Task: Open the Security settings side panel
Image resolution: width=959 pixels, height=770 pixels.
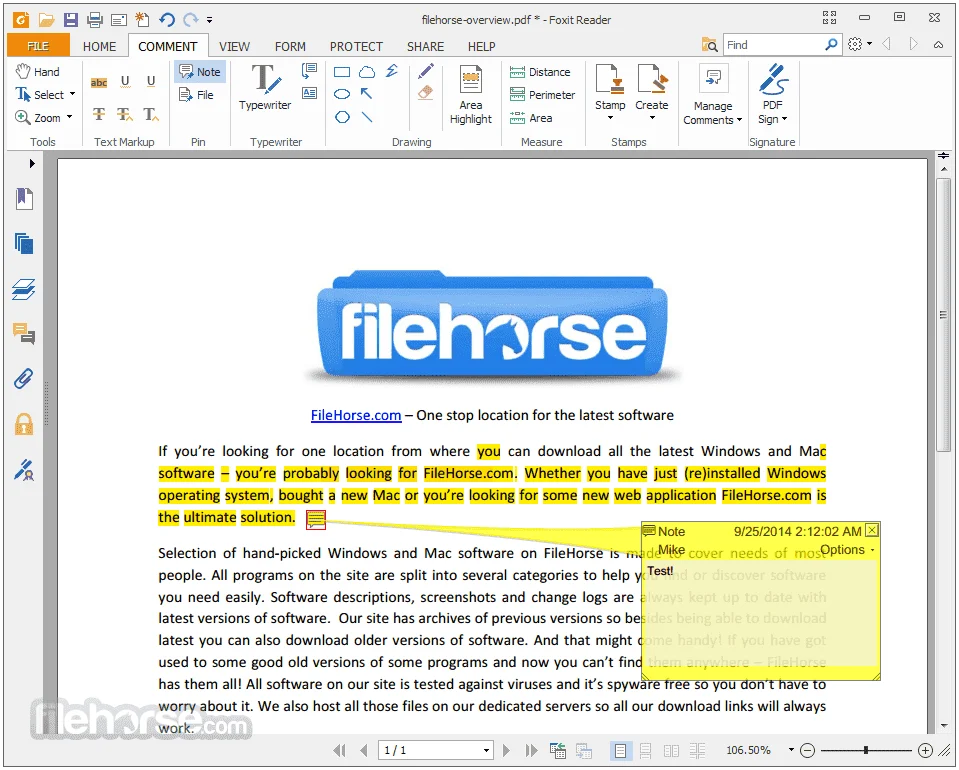Action: tap(24, 424)
